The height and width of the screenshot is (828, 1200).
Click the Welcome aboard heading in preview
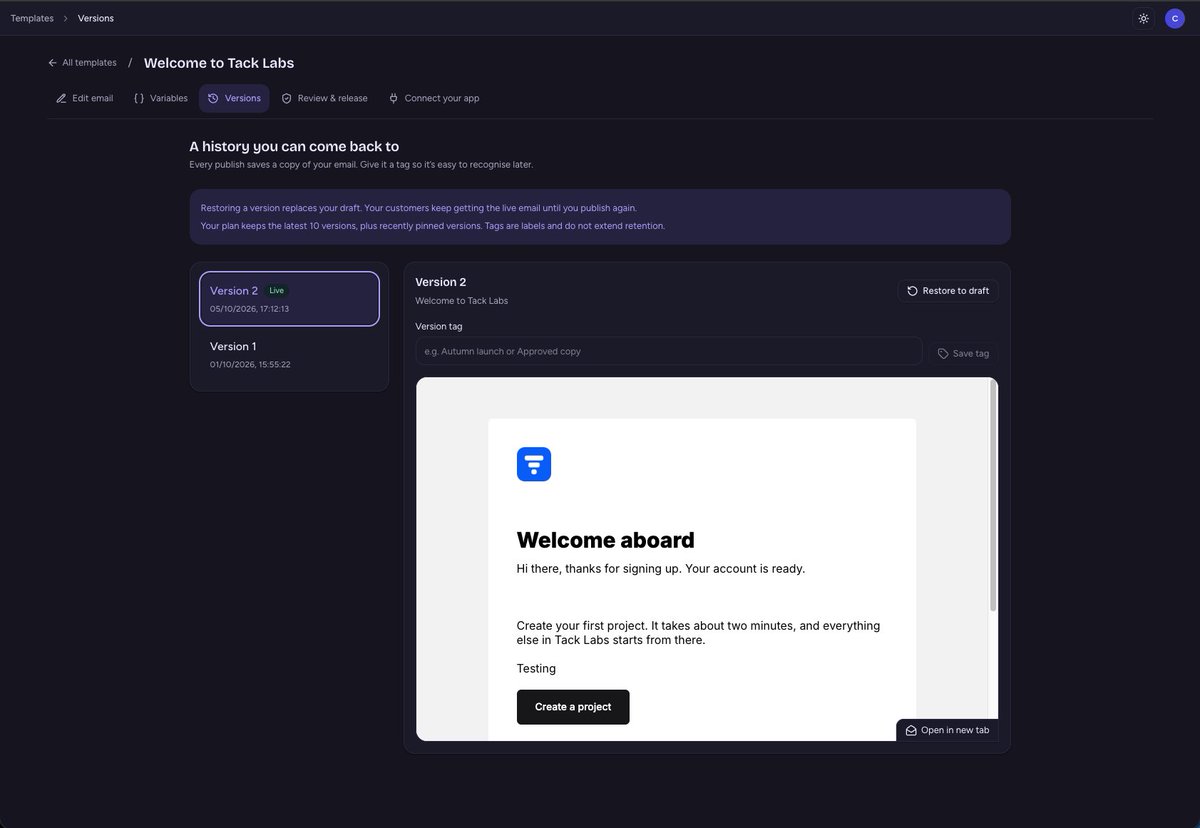(x=605, y=540)
